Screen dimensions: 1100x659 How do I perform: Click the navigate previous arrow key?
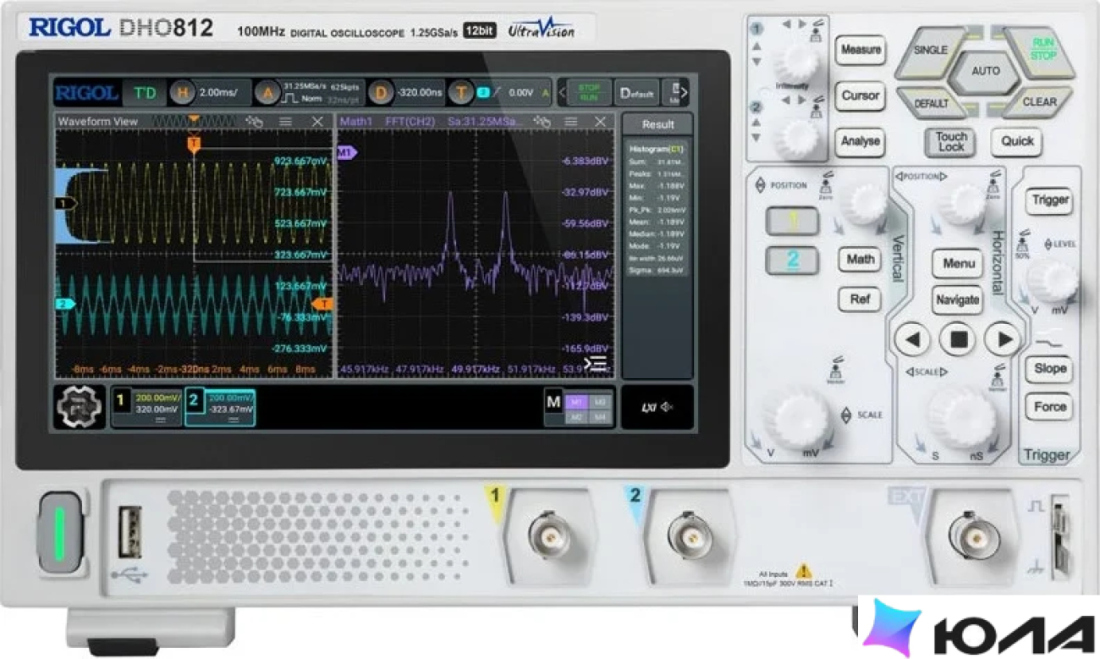[x=913, y=340]
